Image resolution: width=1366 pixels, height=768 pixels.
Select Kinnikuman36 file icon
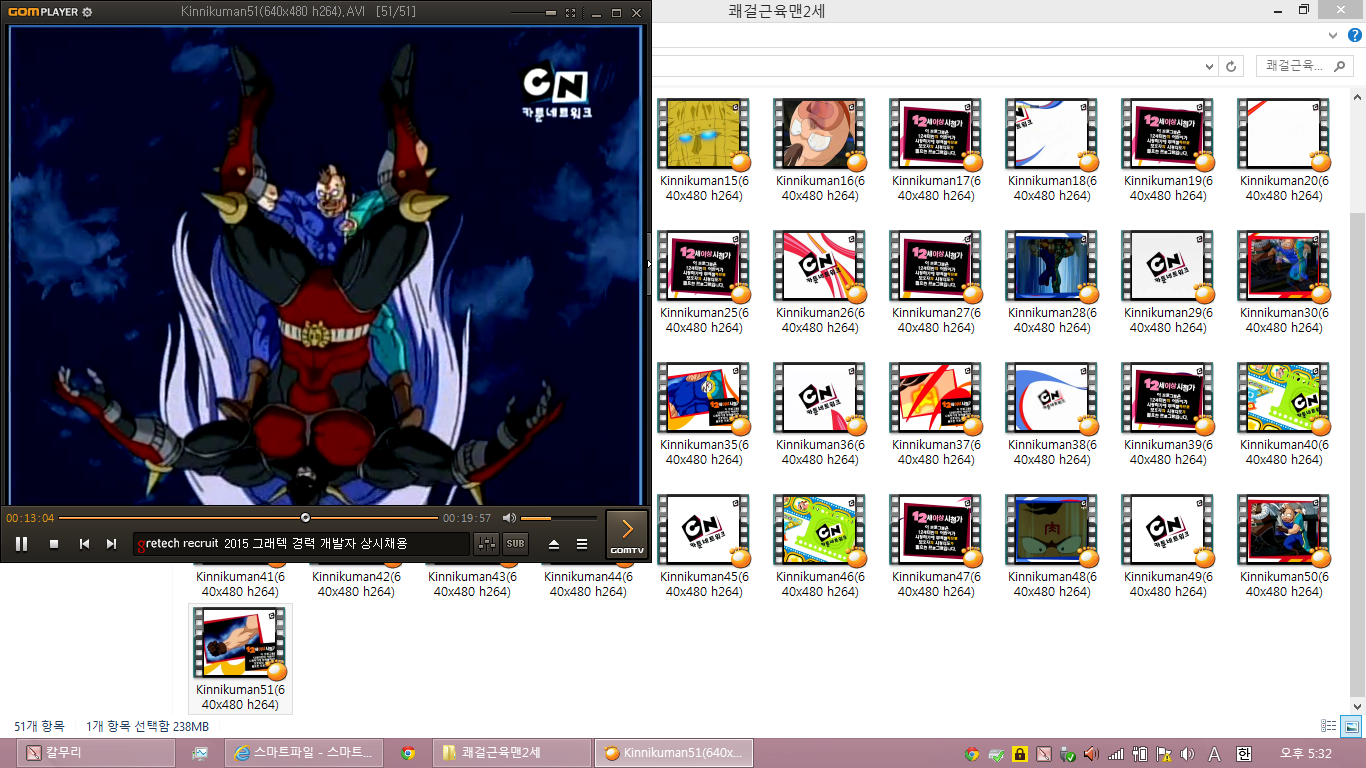click(x=818, y=398)
